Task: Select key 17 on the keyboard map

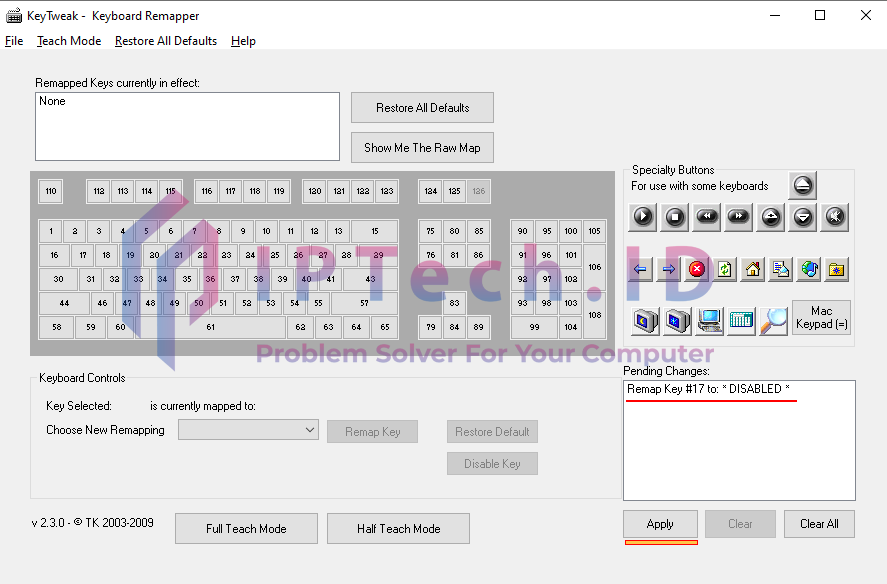Action: pos(83,255)
